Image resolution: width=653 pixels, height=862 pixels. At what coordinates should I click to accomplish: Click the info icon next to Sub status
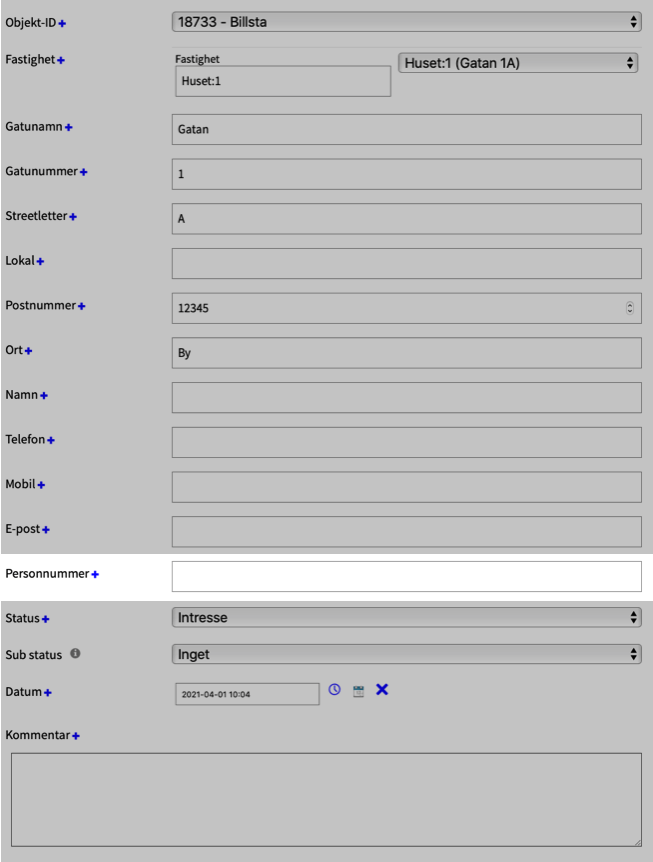tap(75, 655)
